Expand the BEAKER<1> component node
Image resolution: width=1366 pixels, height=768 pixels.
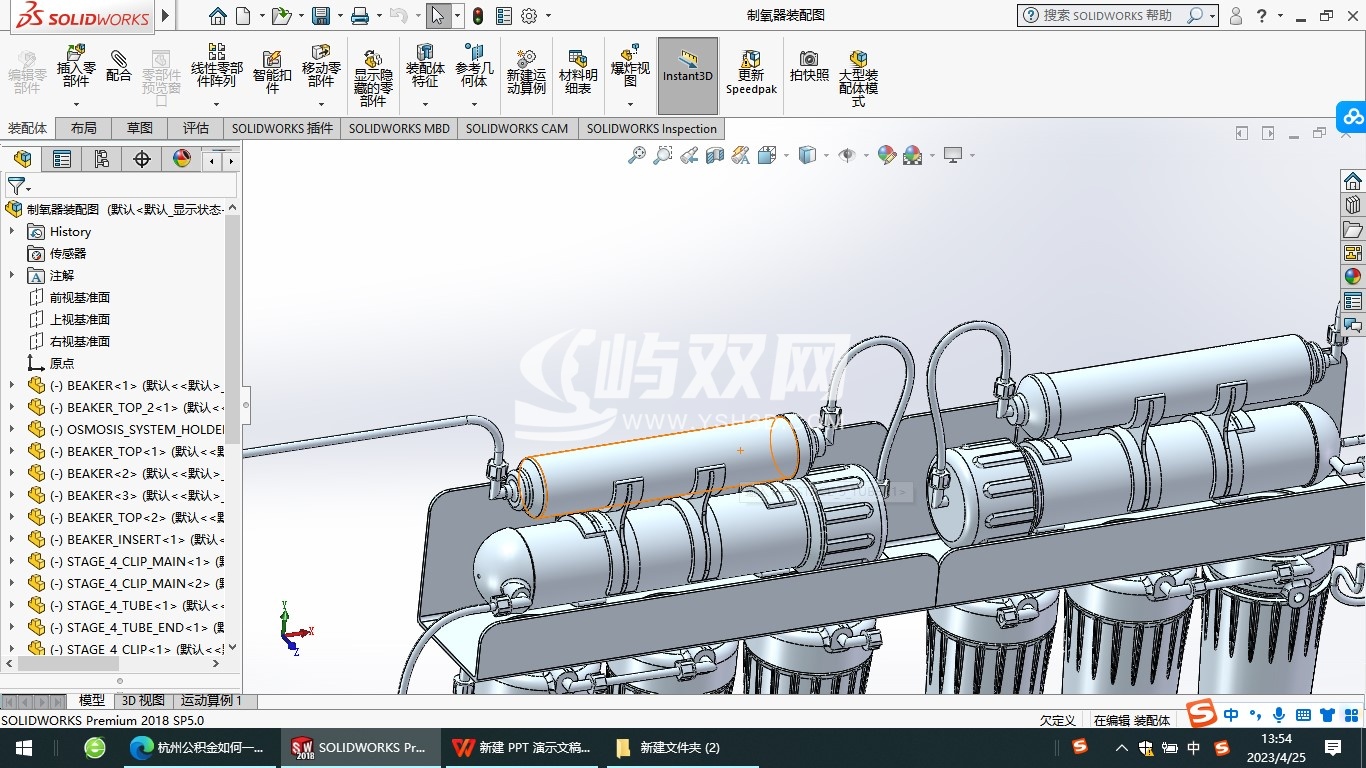pos(12,385)
